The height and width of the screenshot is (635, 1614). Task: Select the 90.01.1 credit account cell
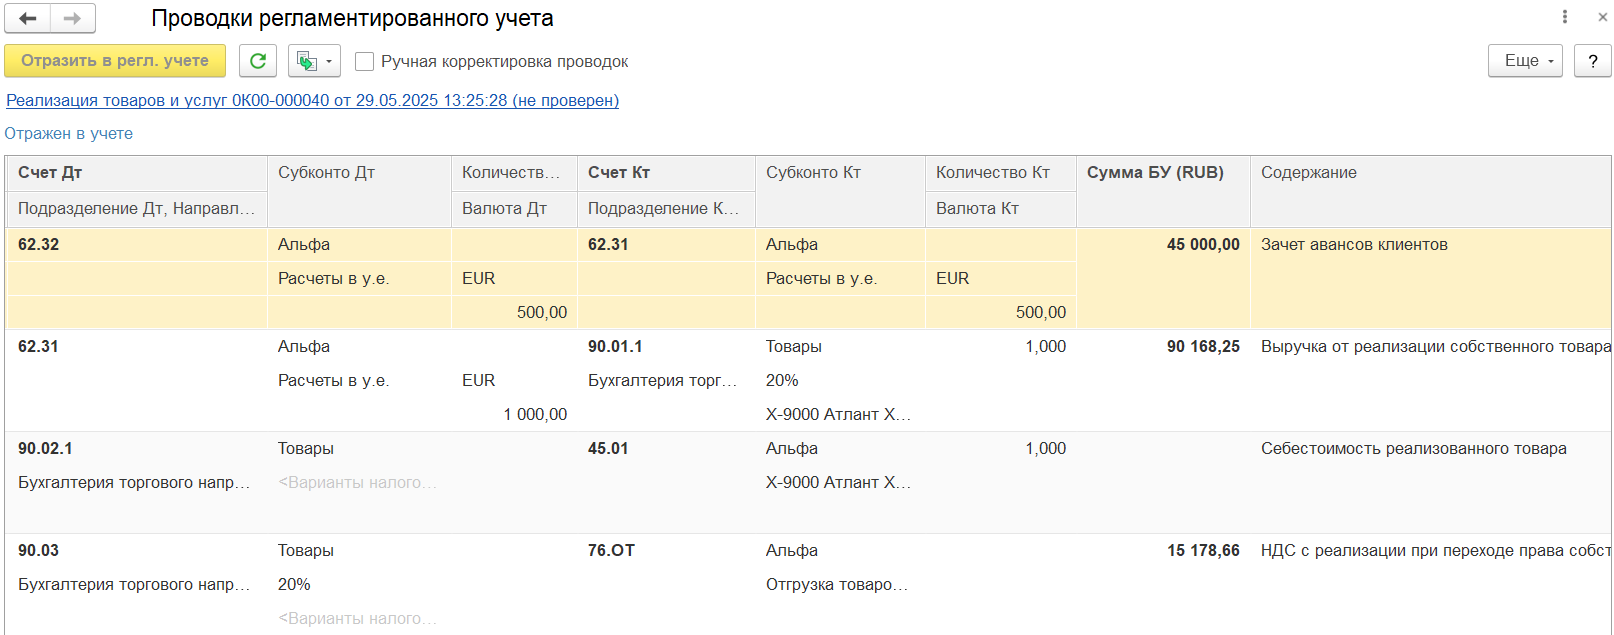(615, 346)
